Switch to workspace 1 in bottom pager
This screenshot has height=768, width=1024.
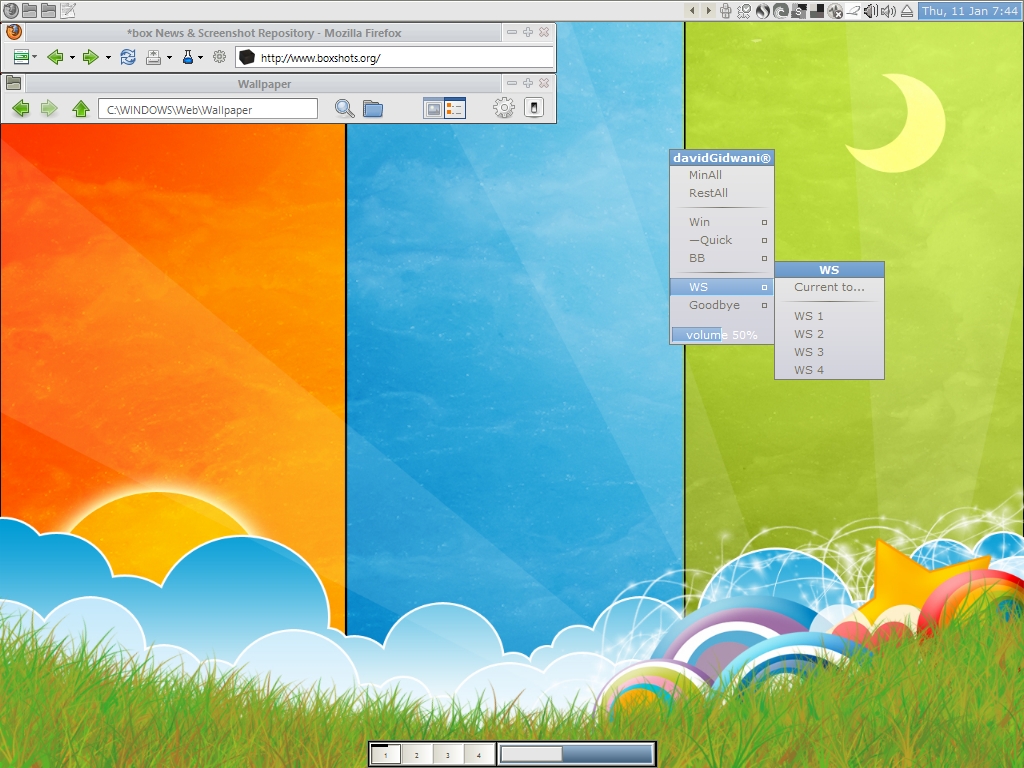tap(385, 754)
